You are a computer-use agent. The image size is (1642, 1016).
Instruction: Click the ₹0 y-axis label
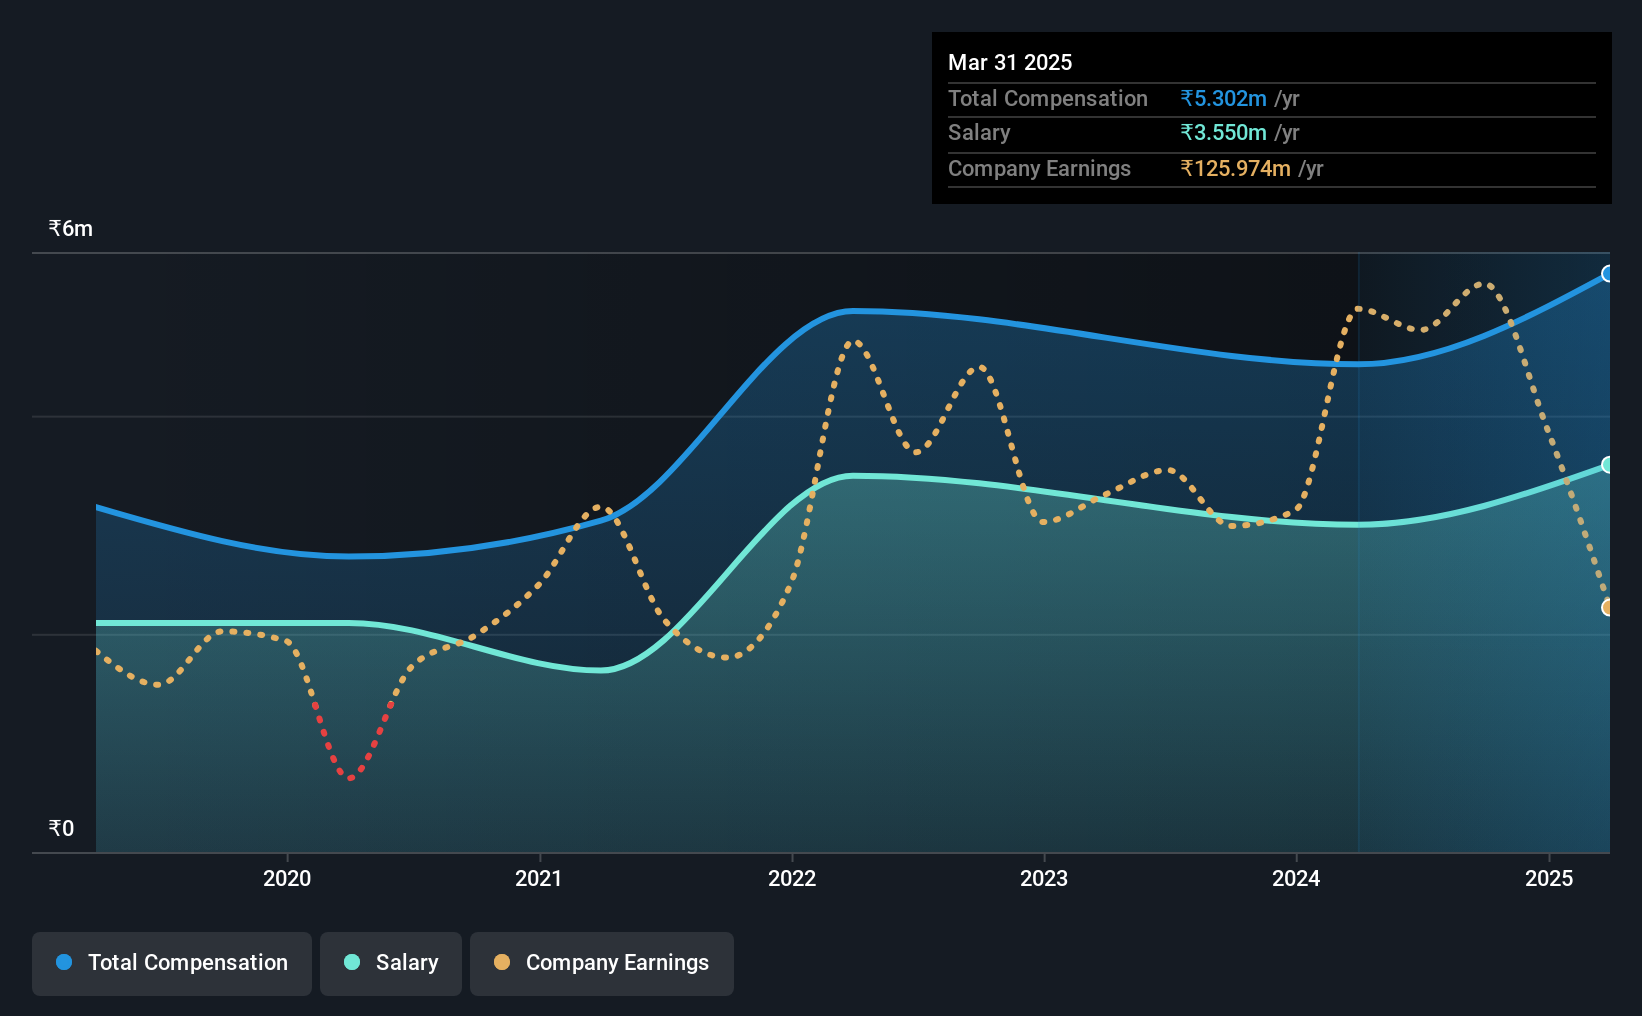62,829
